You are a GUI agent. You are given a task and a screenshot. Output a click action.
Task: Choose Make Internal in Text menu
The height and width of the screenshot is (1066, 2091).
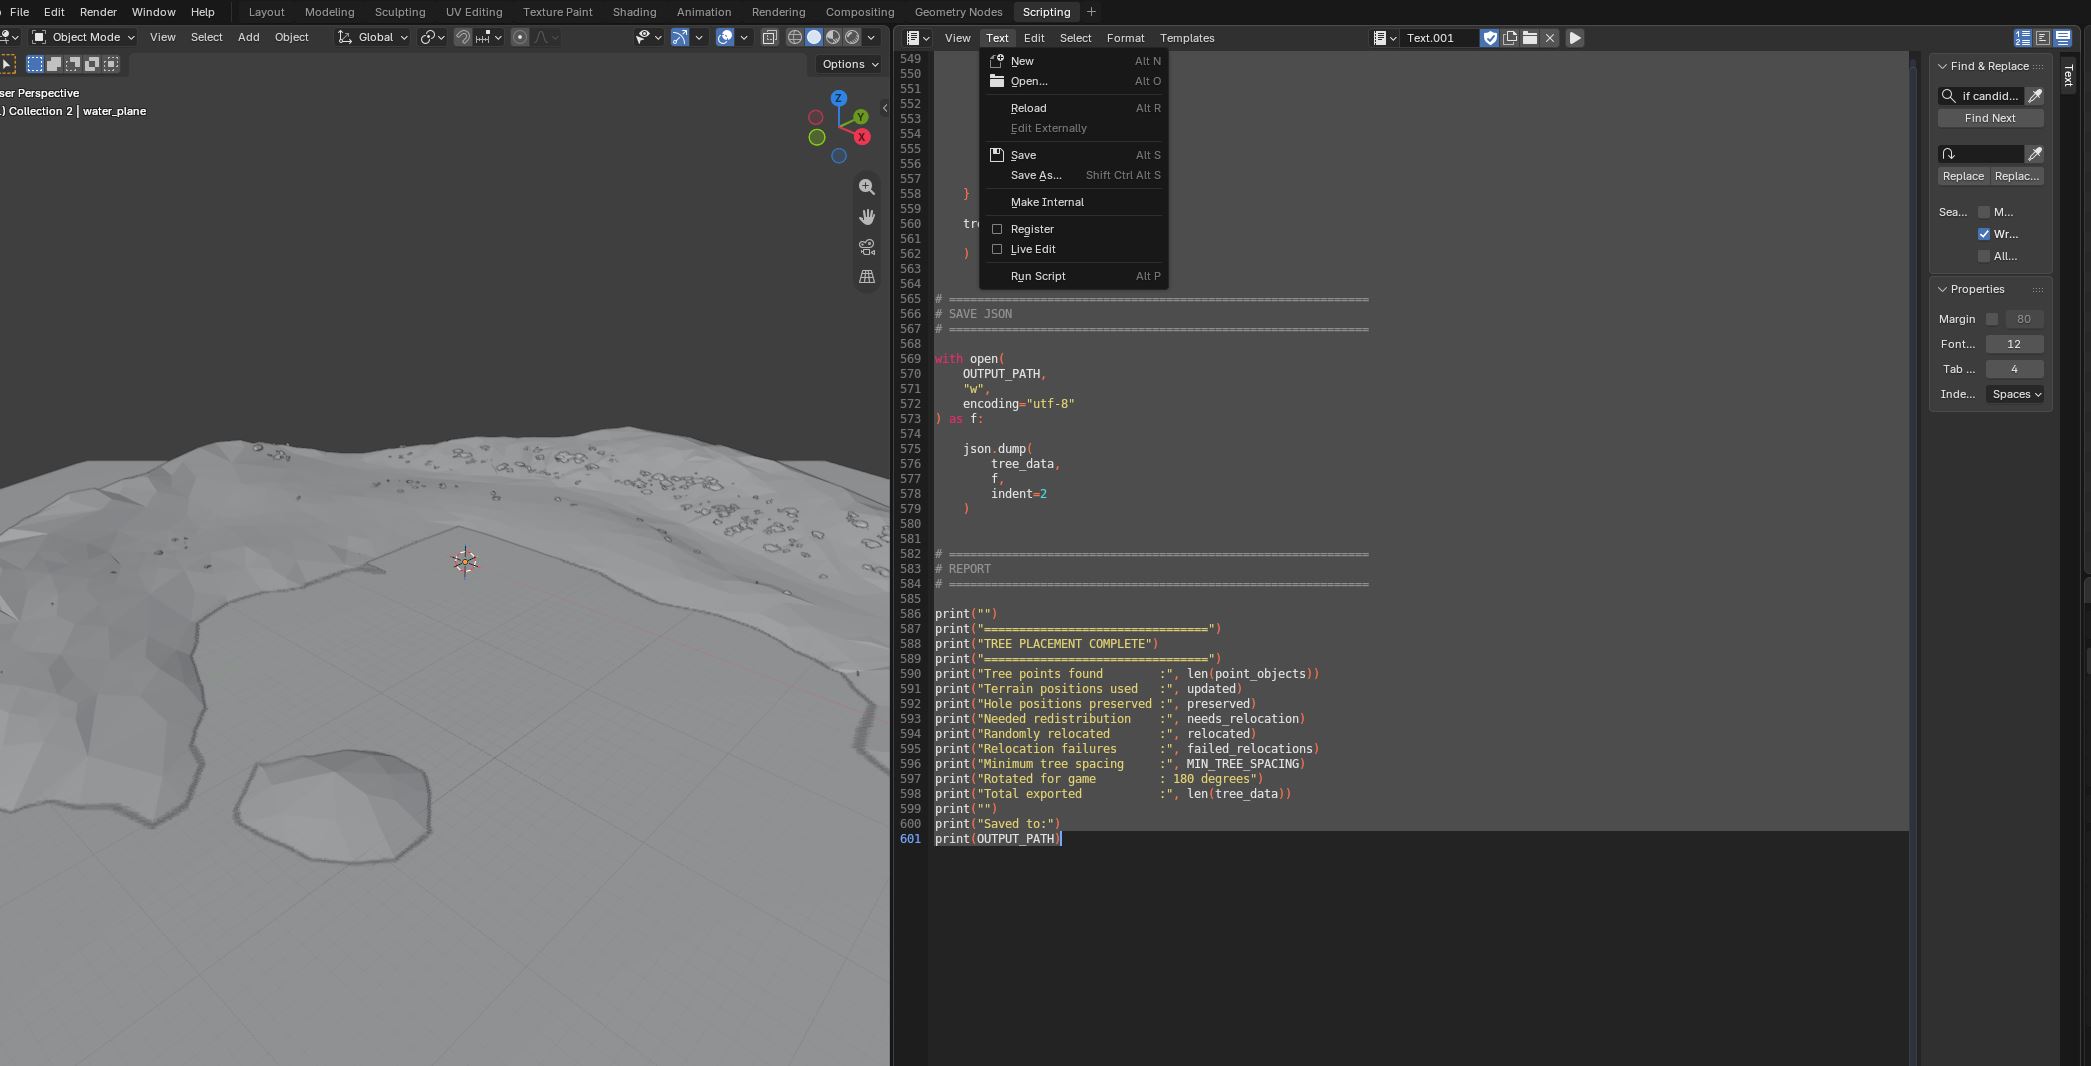[1074, 202]
